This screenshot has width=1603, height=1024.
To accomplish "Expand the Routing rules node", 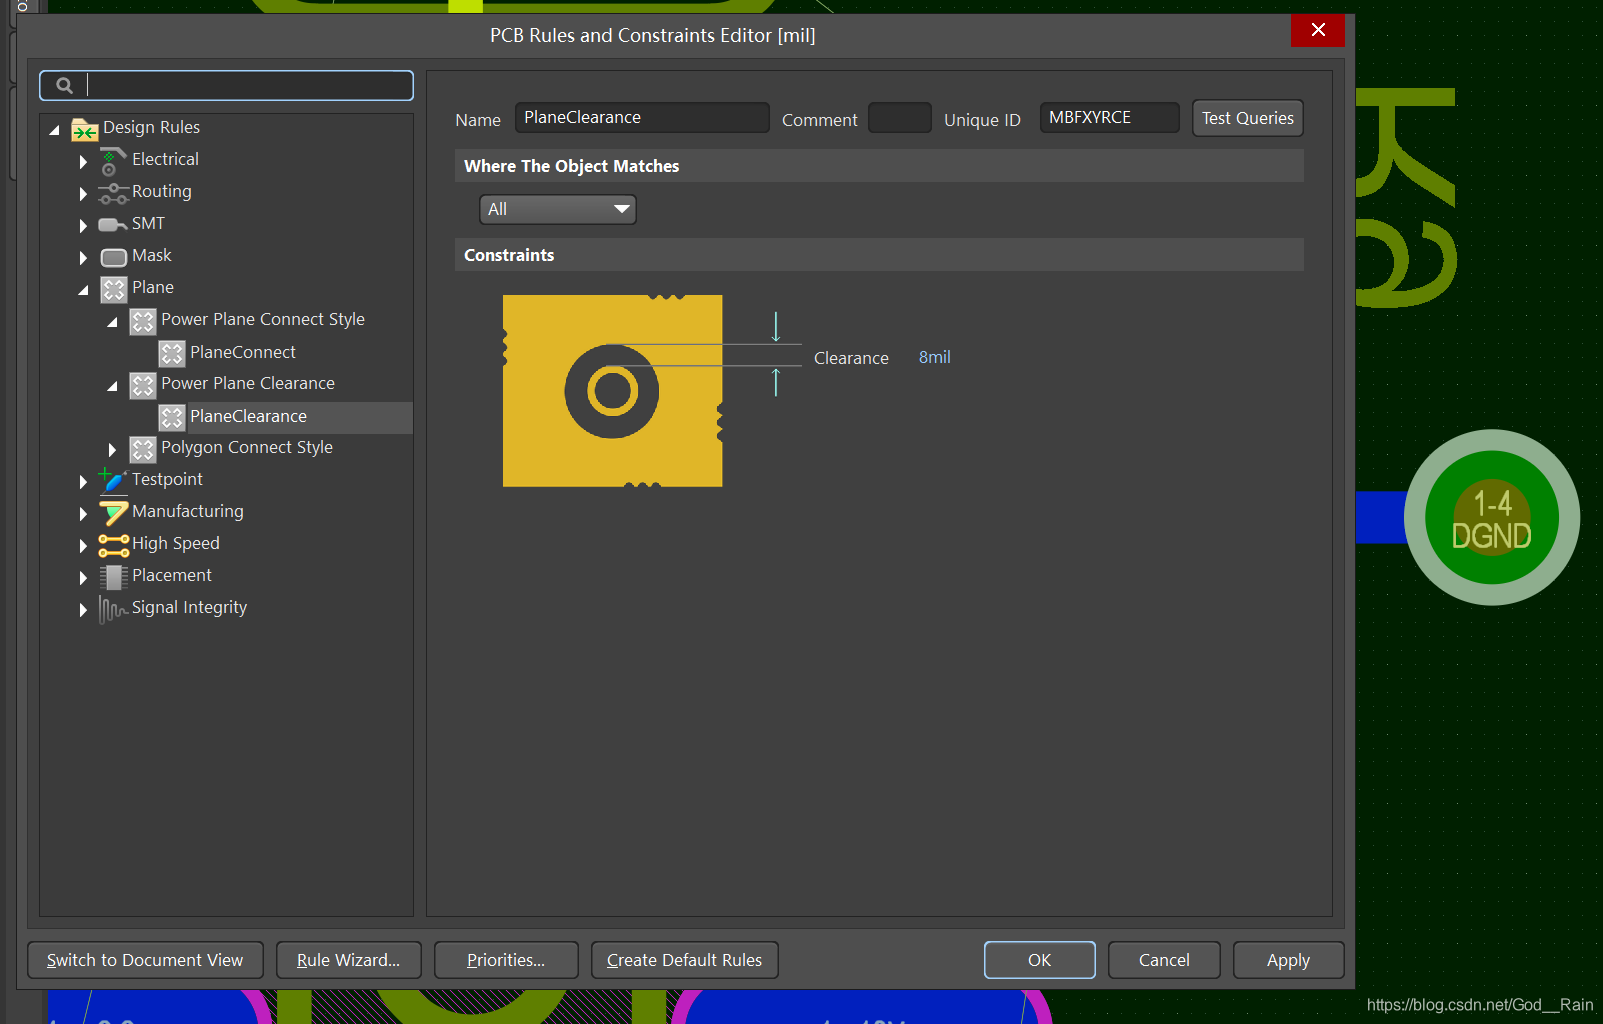I will [x=83, y=193].
